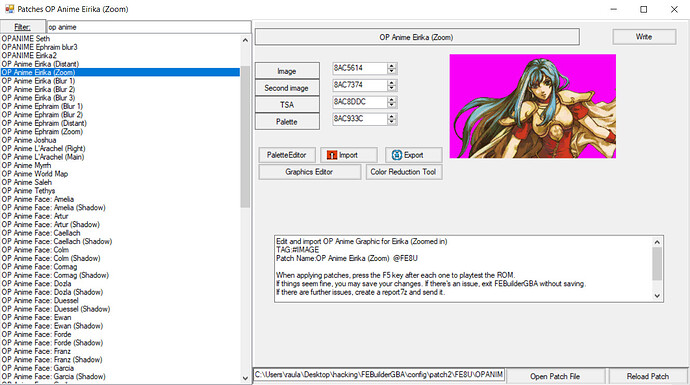Select OP Anime Ephraim (Blur 1)
The width and height of the screenshot is (690, 385).
tap(120, 106)
